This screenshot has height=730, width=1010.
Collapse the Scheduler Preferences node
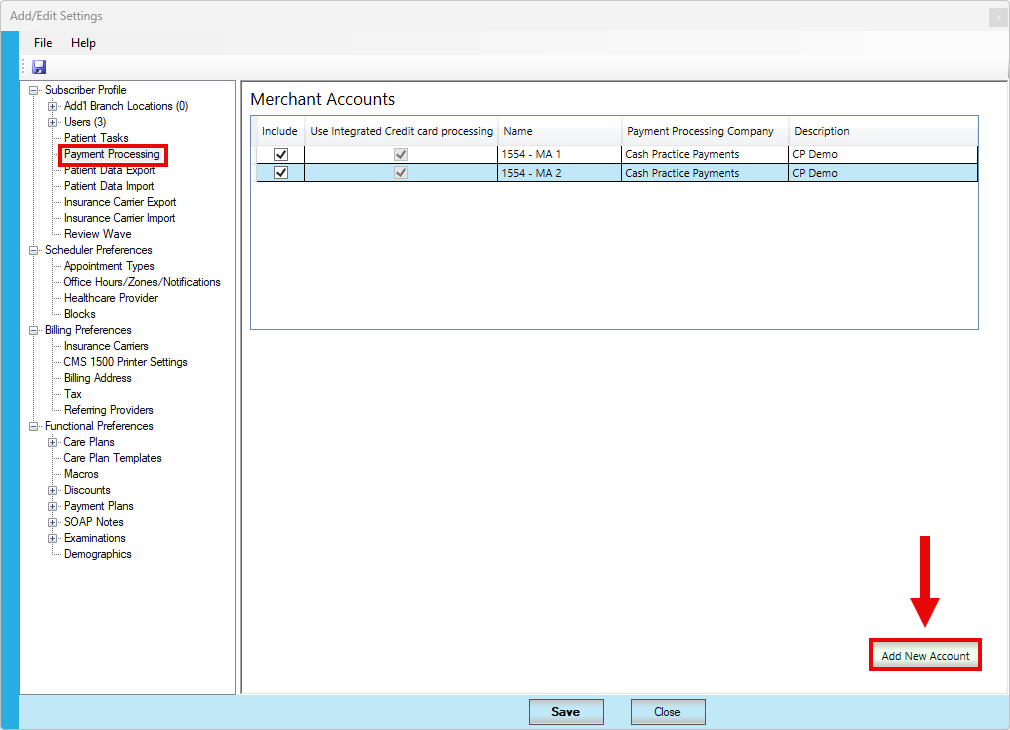33,250
